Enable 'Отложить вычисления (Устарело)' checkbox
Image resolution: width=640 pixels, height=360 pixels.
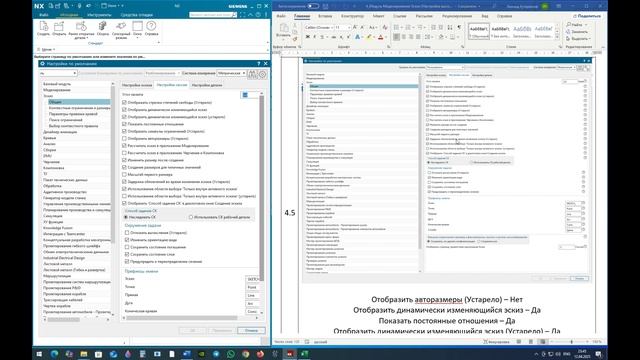click(x=127, y=233)
